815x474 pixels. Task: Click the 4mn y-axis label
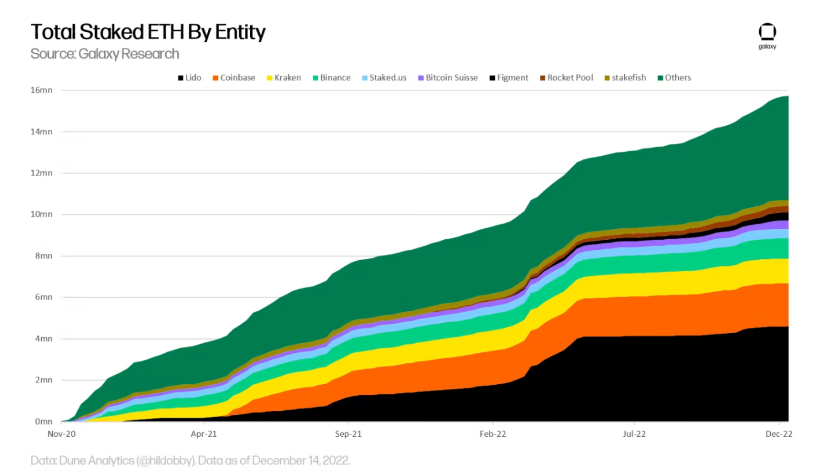coord(44,338)
